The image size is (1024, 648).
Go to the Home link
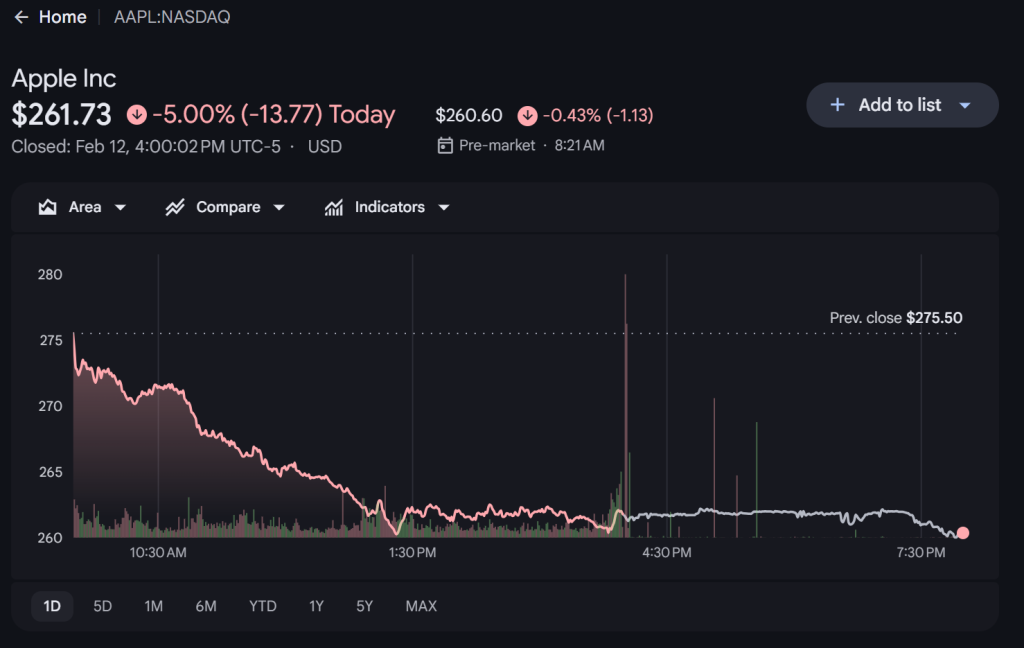click(x=62, y=18)
